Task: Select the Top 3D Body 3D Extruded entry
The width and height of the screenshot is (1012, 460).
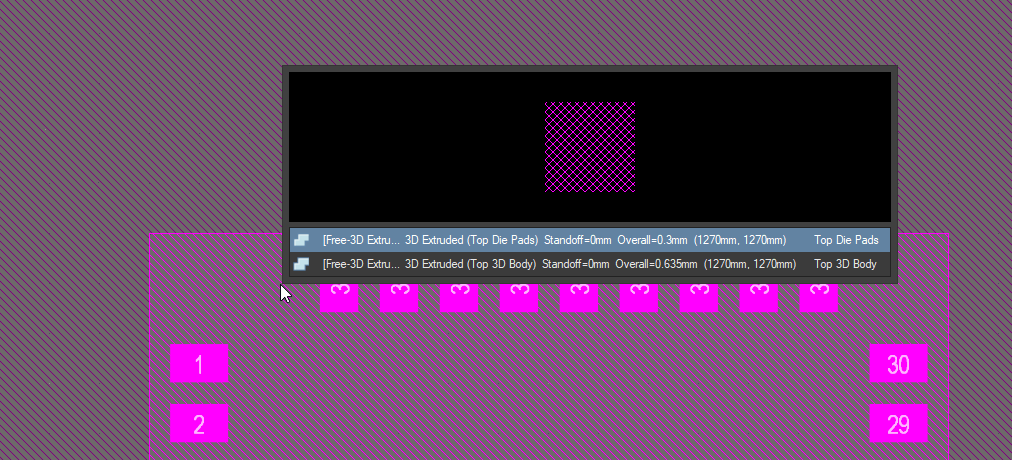Action: click(470, 264)
